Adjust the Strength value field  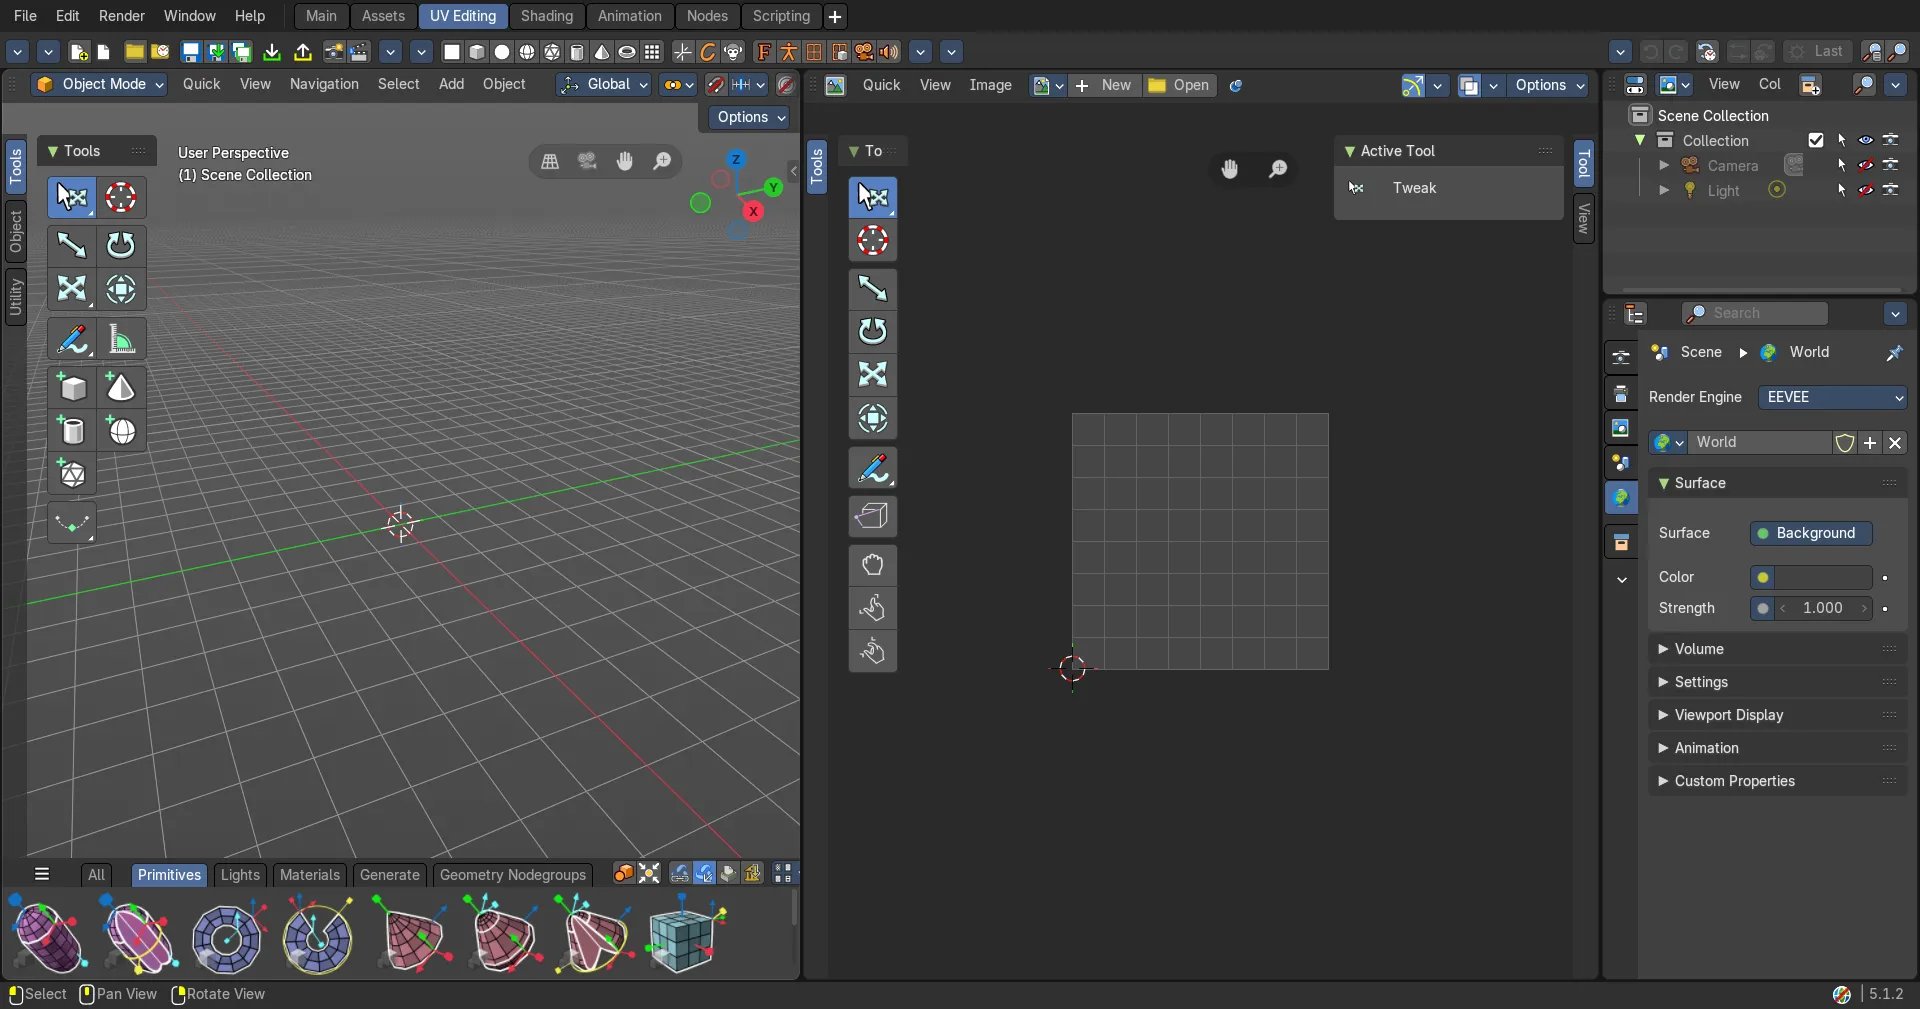1822,608
